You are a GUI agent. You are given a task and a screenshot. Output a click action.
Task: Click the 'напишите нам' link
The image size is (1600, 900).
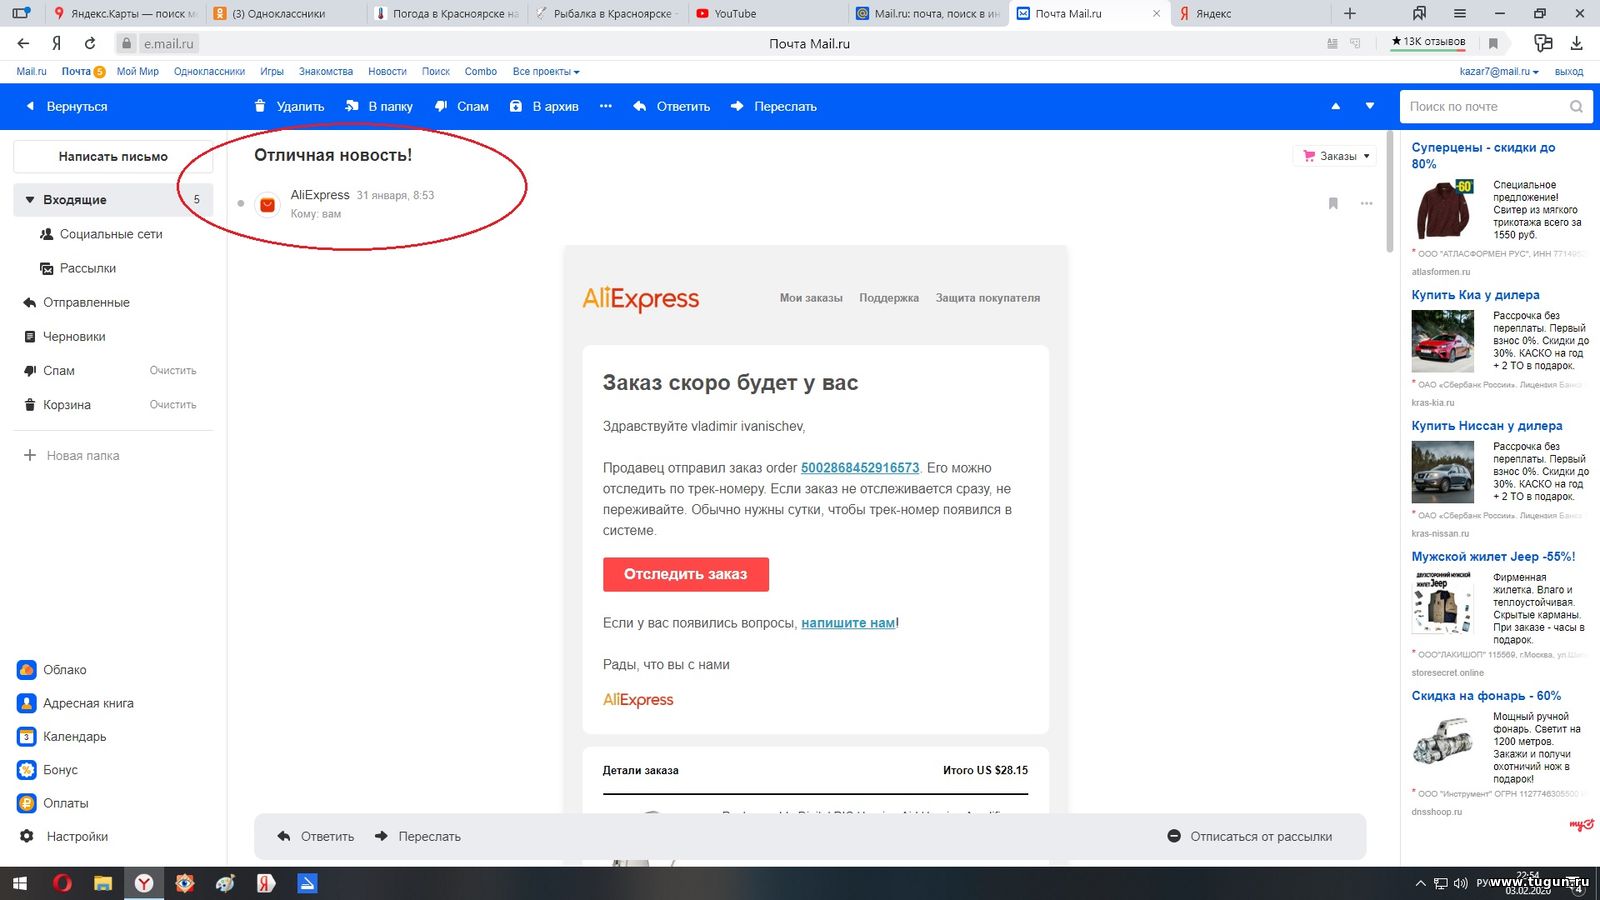[x=848, y=623]
